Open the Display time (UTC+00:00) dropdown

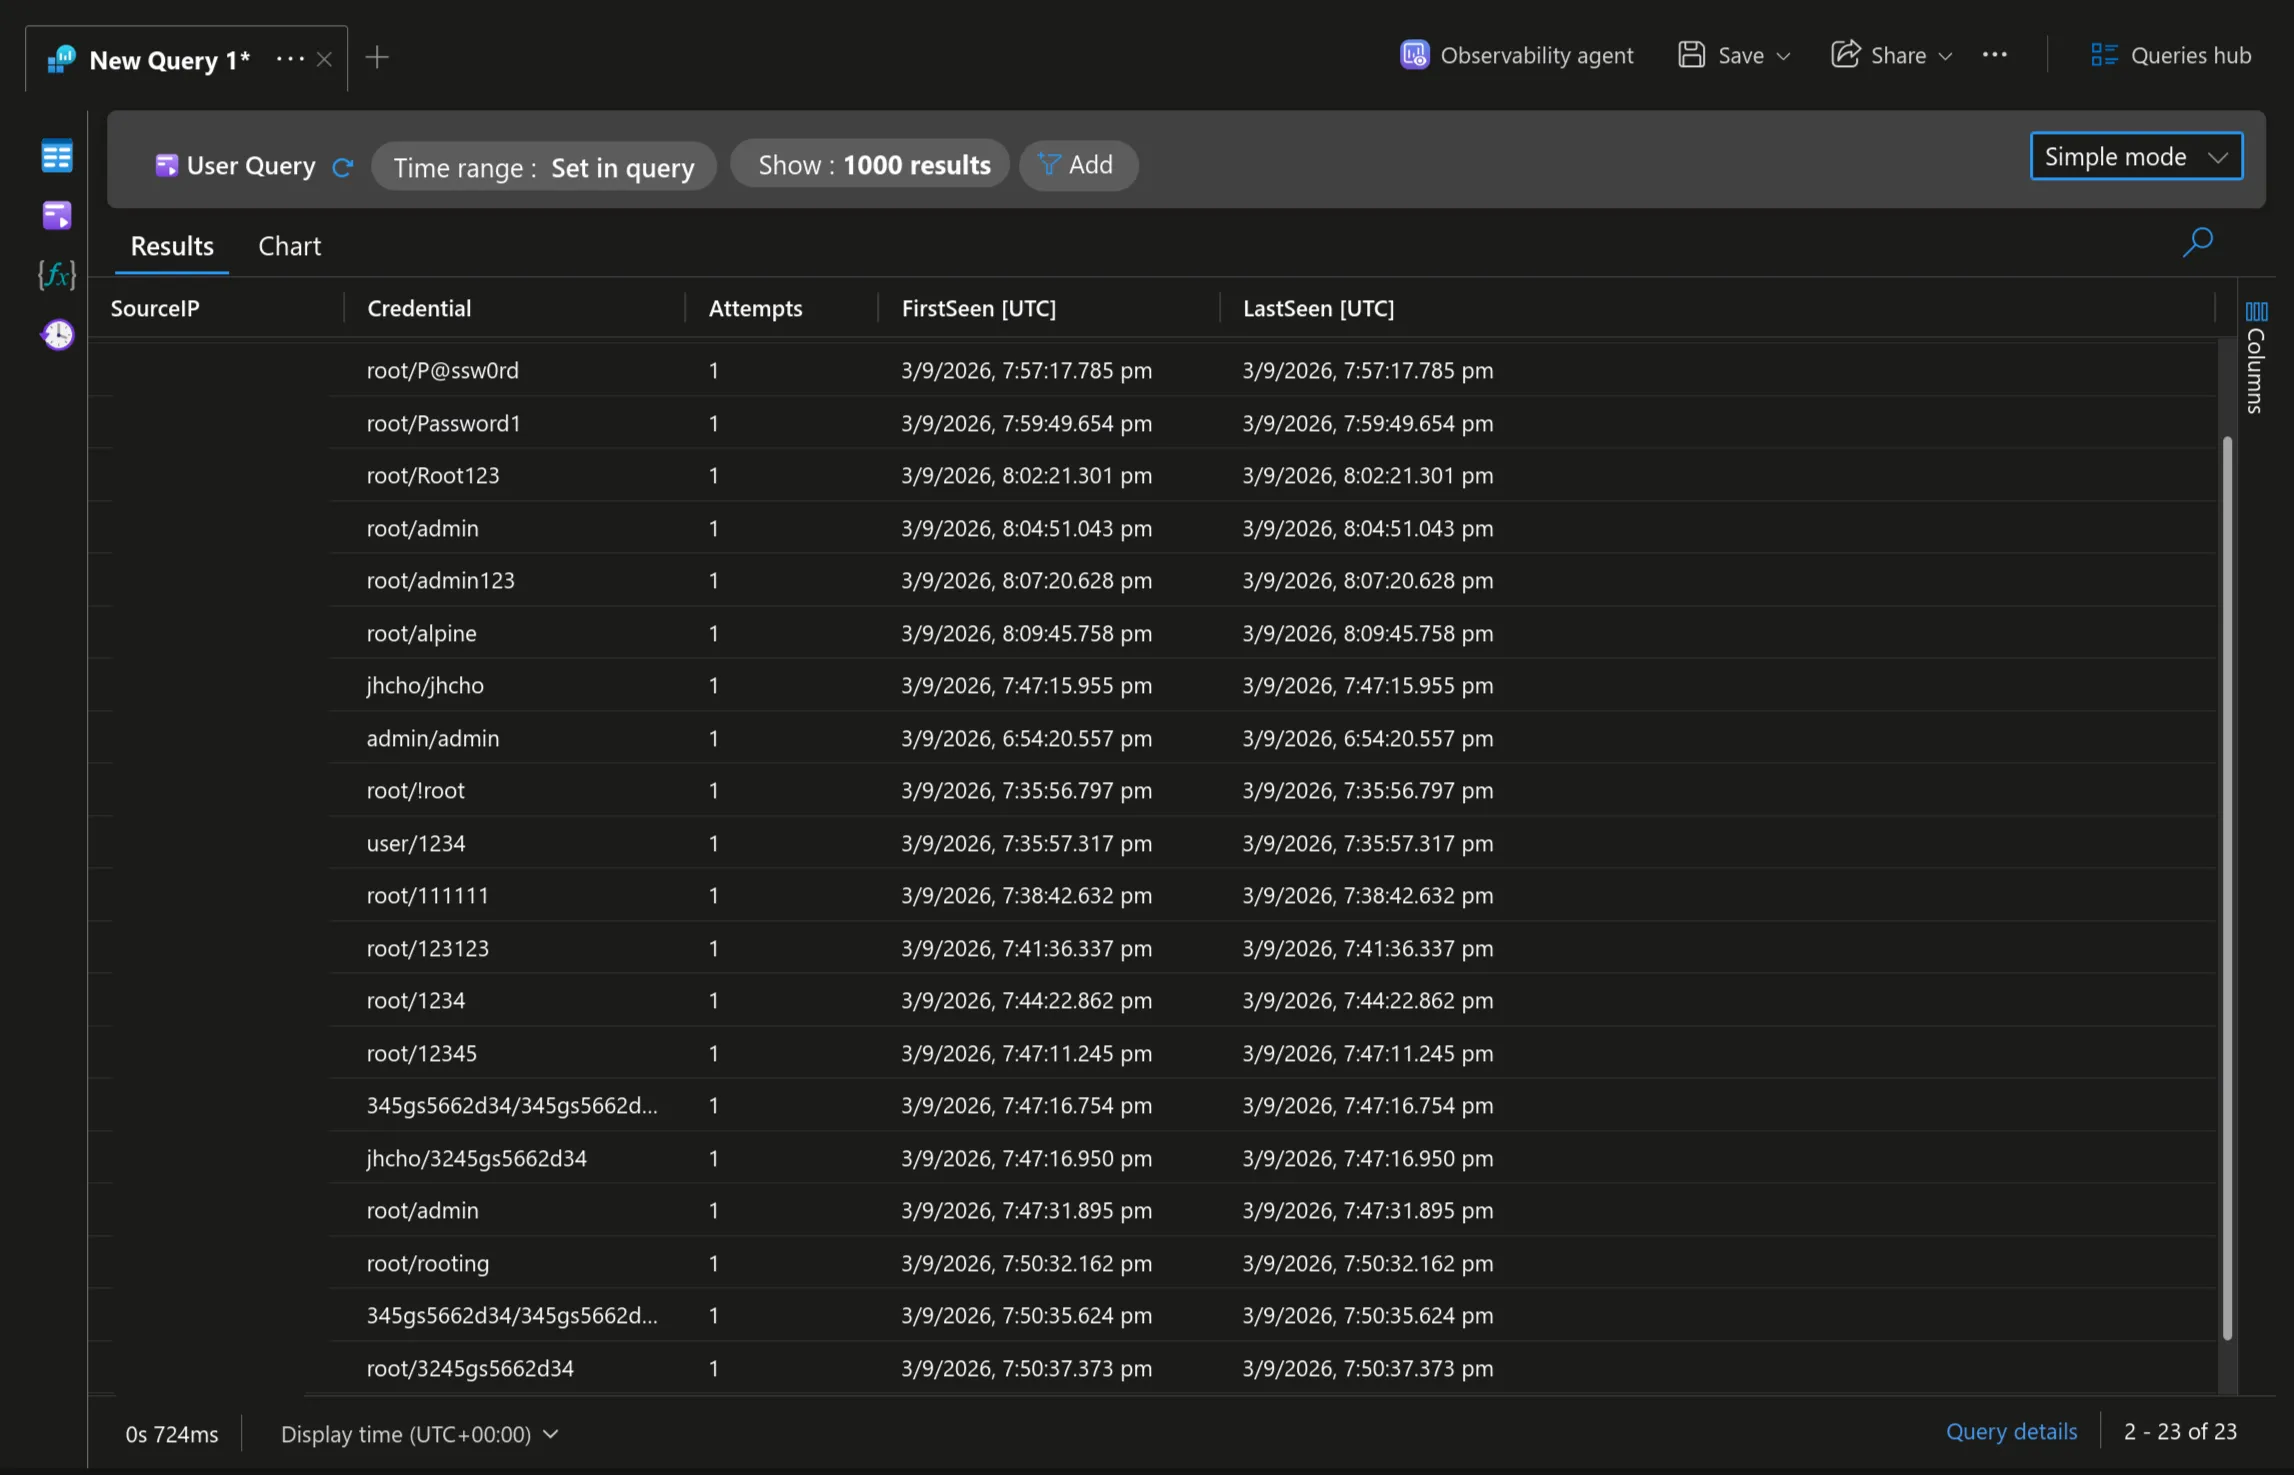tap(419, 1434)
